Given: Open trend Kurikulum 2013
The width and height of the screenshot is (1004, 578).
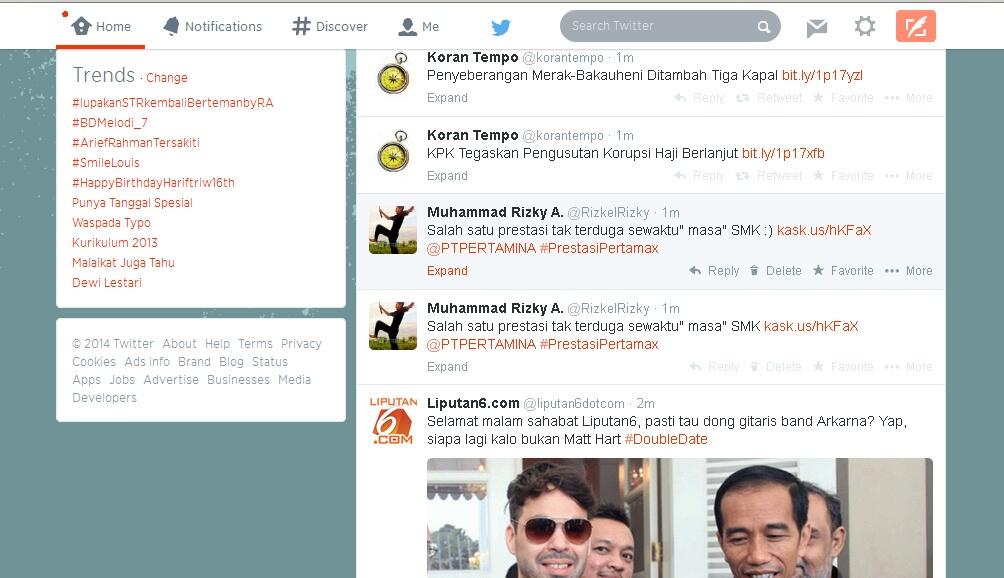Looking at the screenshot, I should pos(115,243).
